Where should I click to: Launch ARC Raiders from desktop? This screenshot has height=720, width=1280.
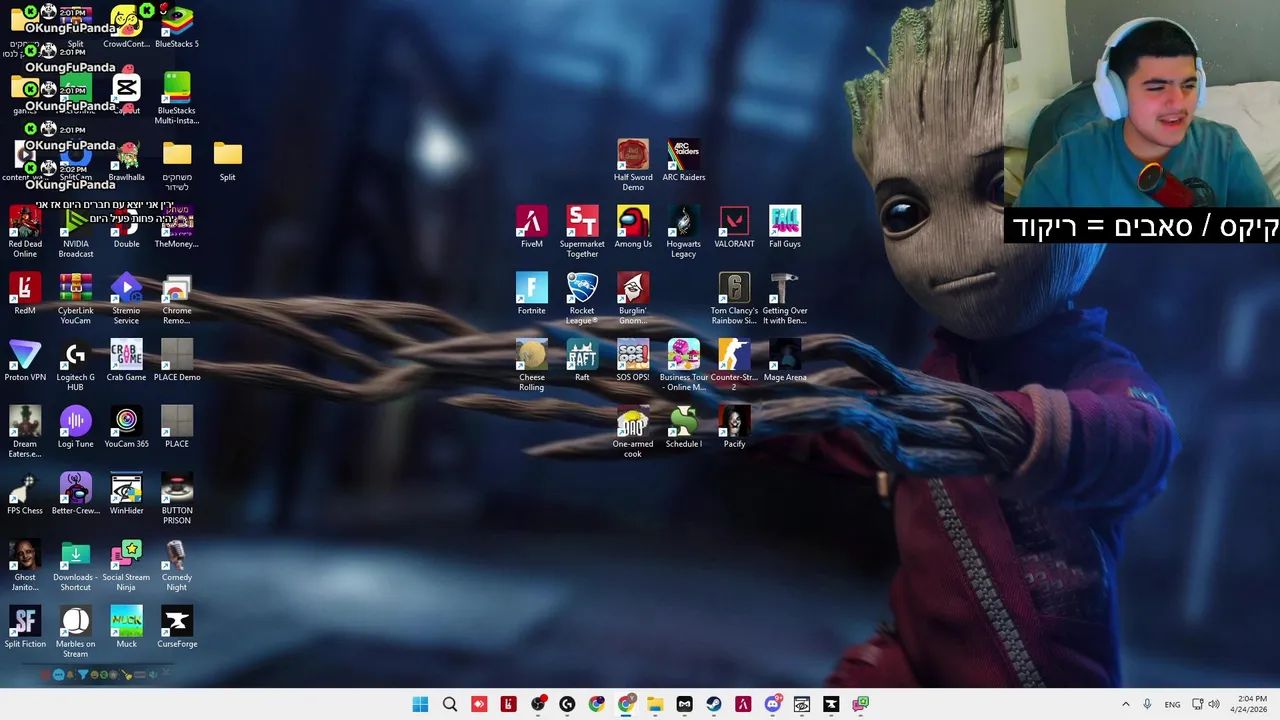(684, 161)
